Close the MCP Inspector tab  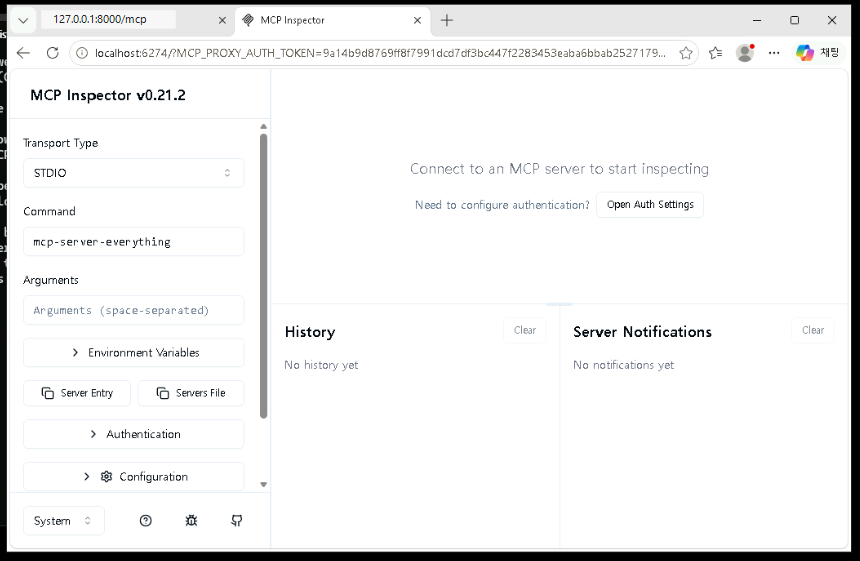[x=417, y=20]
